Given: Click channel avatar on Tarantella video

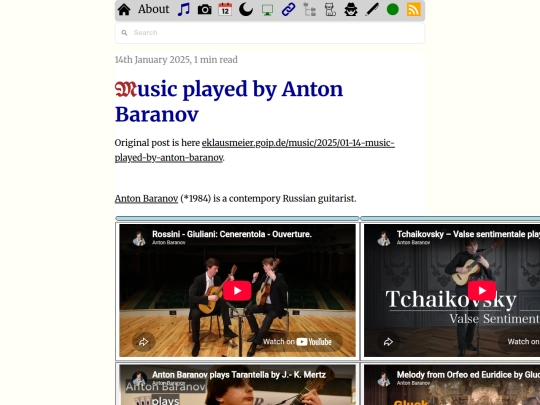Looking at the screenshot, I should (139, 379).
